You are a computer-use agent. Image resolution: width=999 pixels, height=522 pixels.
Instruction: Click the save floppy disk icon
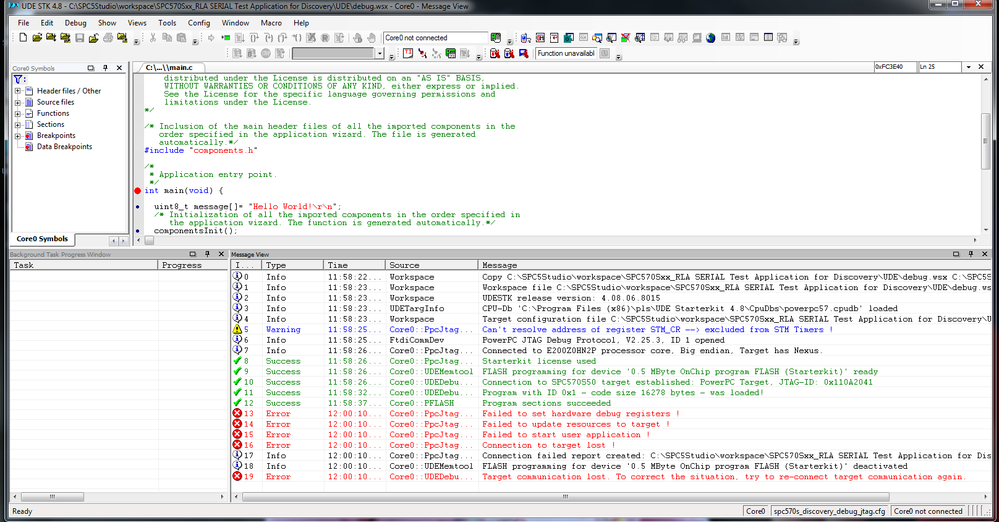pyautogui.click(x=80, y=38)
